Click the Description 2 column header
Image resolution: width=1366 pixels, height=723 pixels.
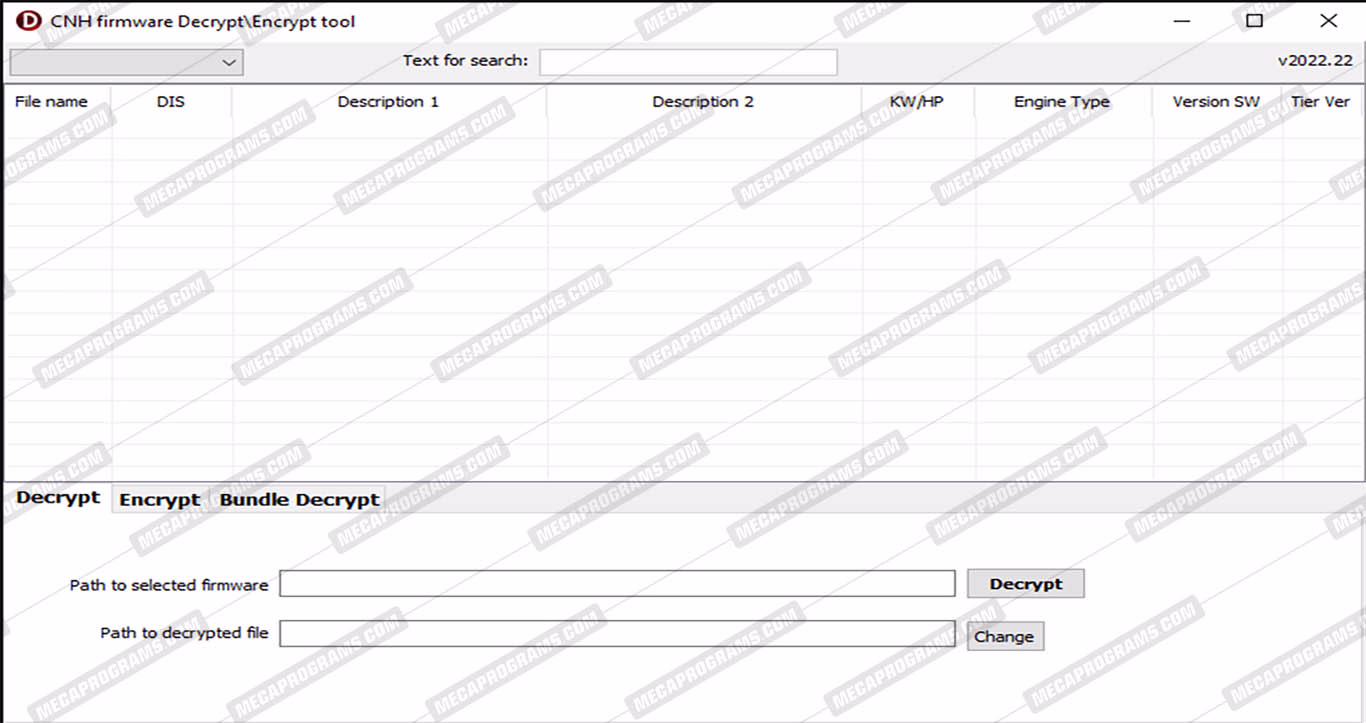point(703,102)
